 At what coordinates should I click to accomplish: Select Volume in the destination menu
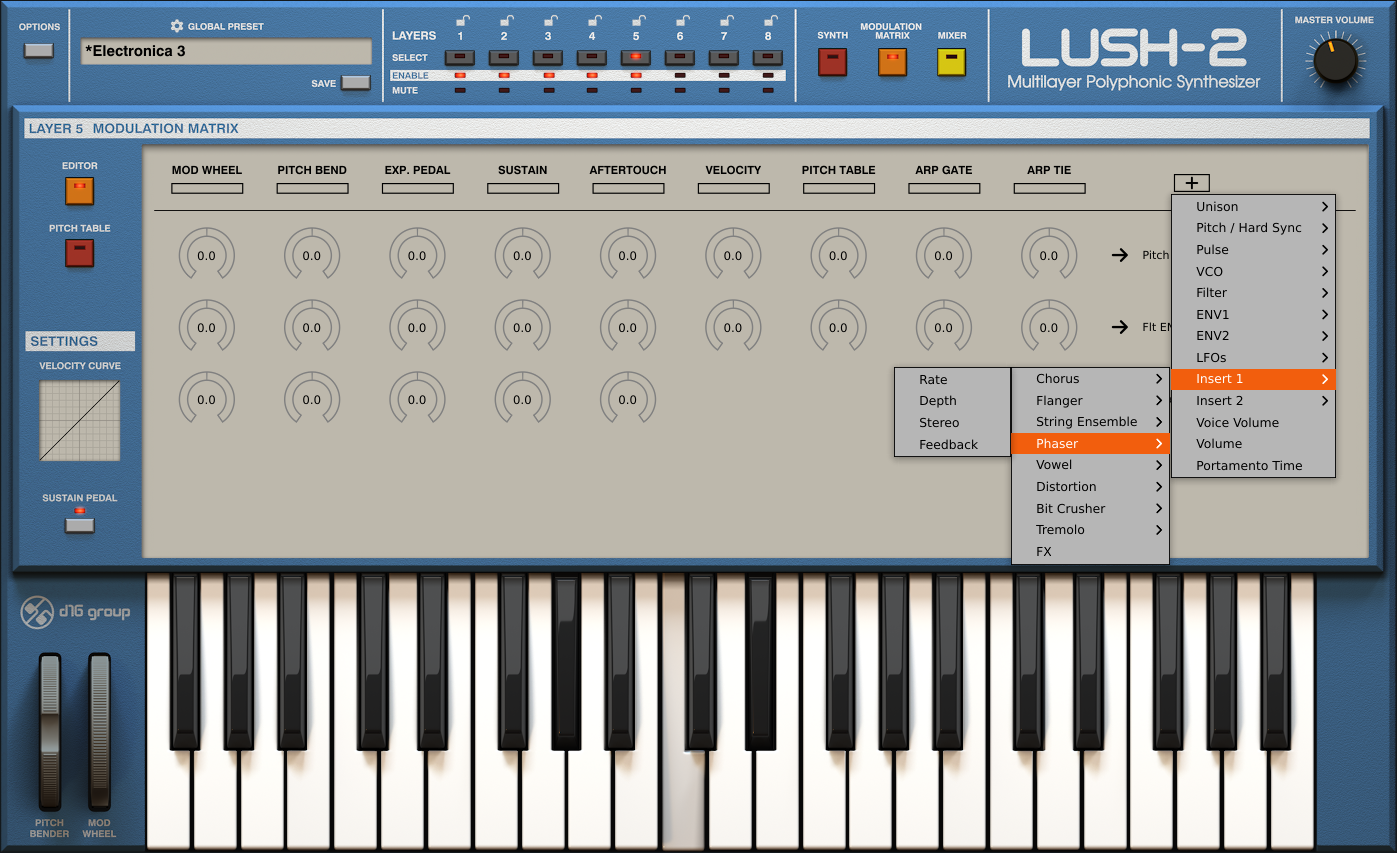[1253, 444]
